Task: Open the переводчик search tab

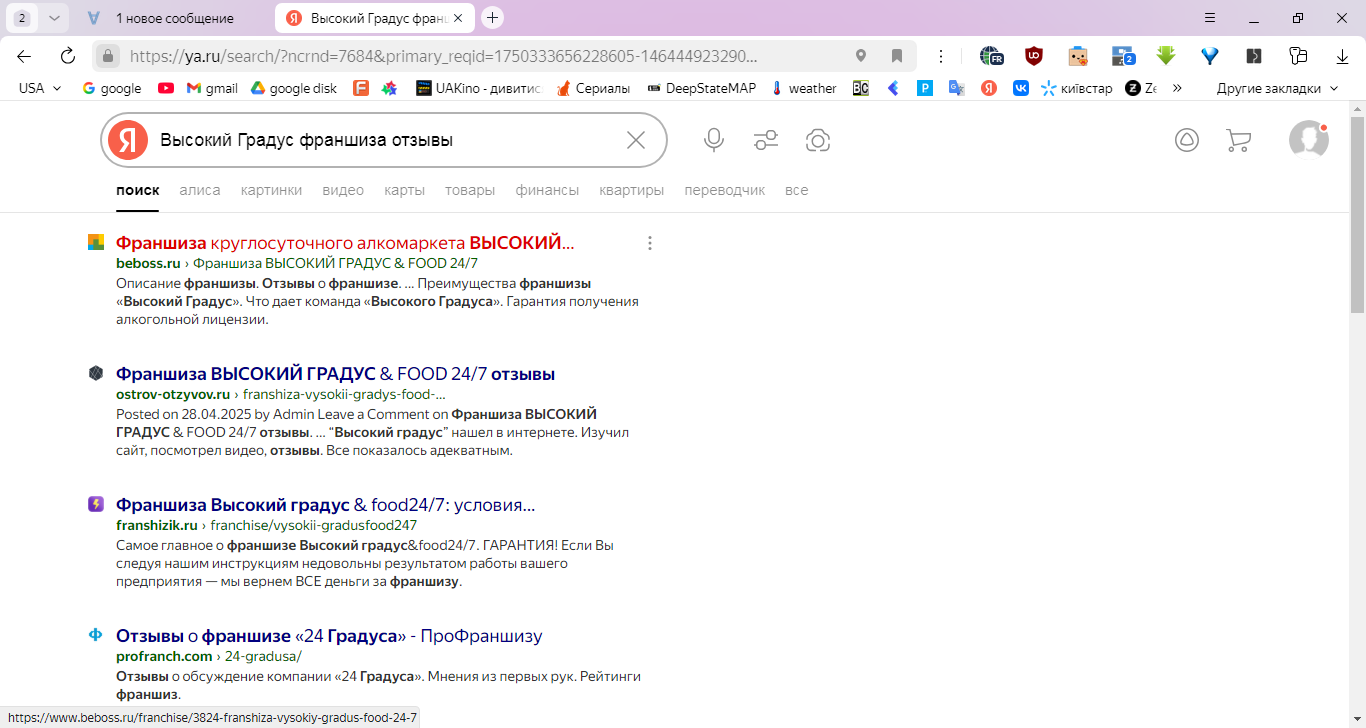Action: 724,190
